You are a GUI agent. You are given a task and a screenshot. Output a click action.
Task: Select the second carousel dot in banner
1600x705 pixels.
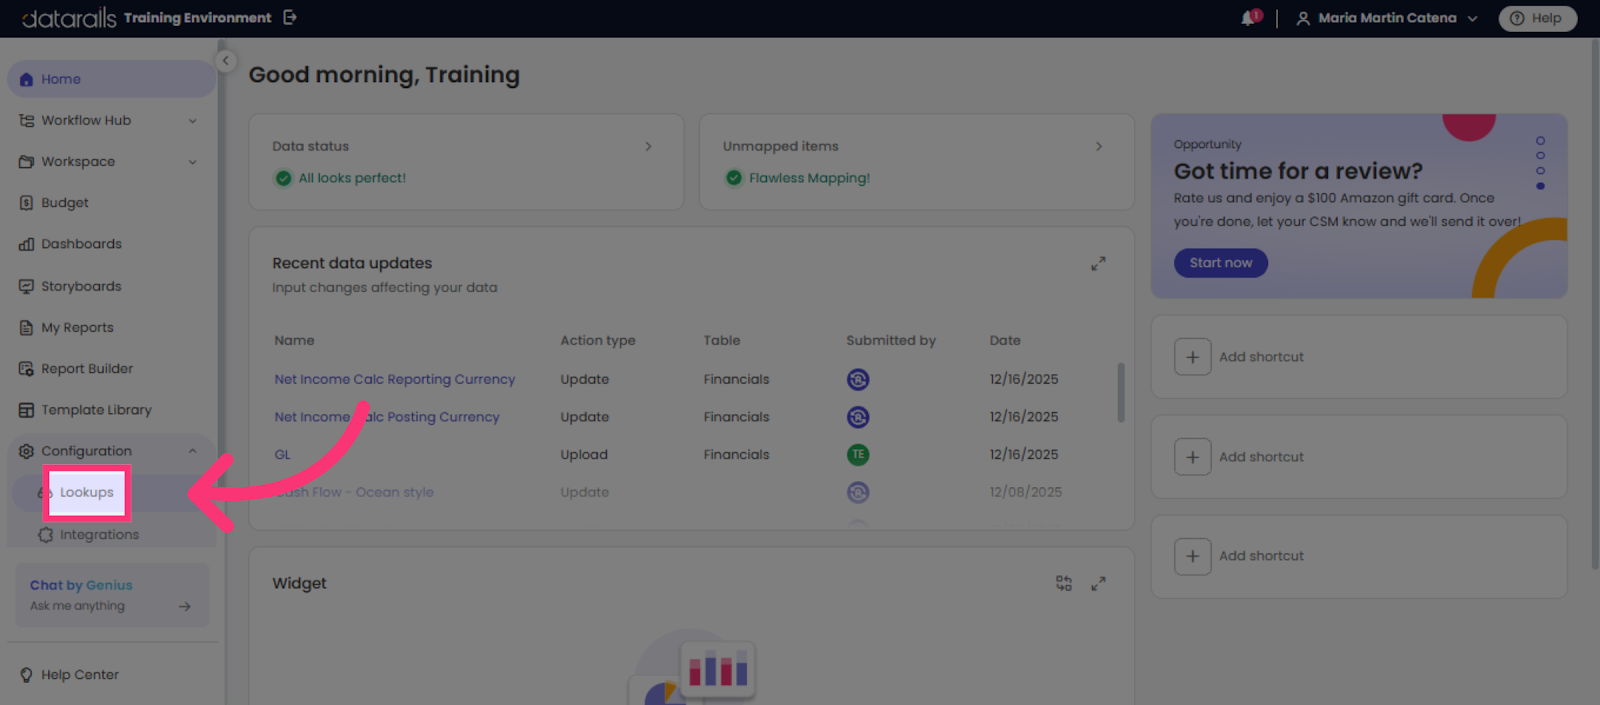point(1540,156)
